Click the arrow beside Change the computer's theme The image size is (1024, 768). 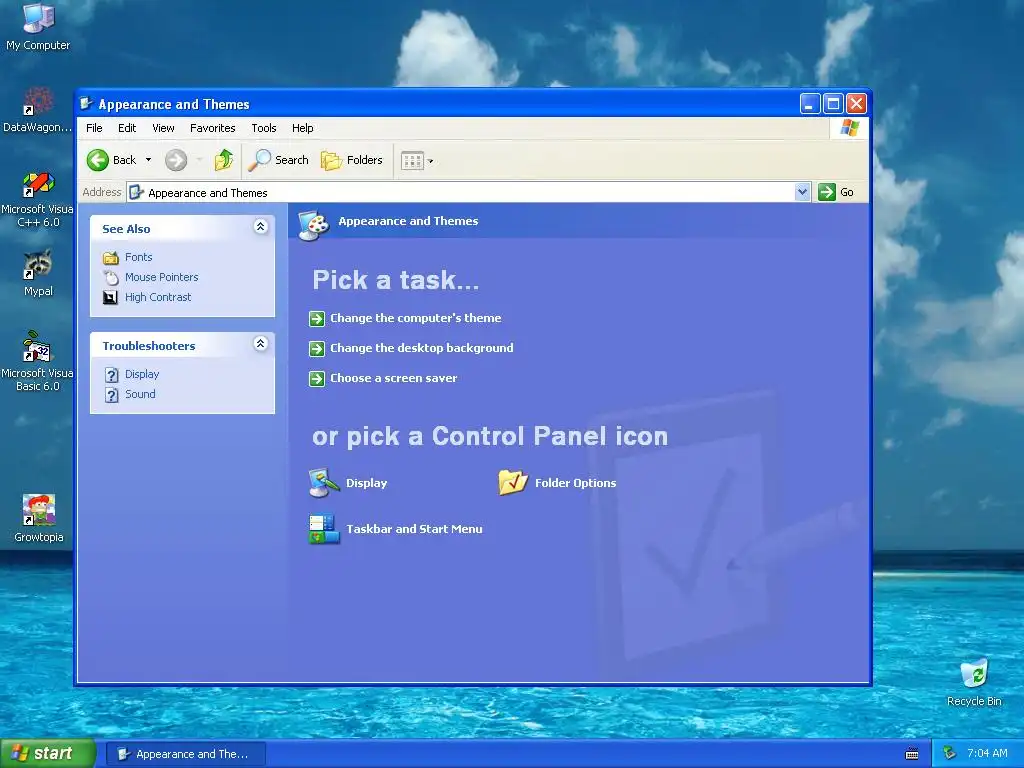(x=317, y=319)
